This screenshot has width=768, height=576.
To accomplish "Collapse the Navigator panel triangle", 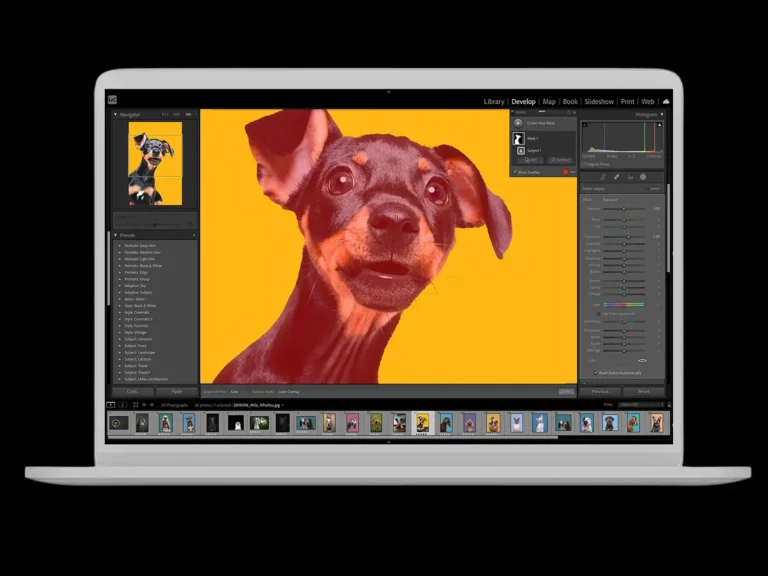I will coord(116,115).
